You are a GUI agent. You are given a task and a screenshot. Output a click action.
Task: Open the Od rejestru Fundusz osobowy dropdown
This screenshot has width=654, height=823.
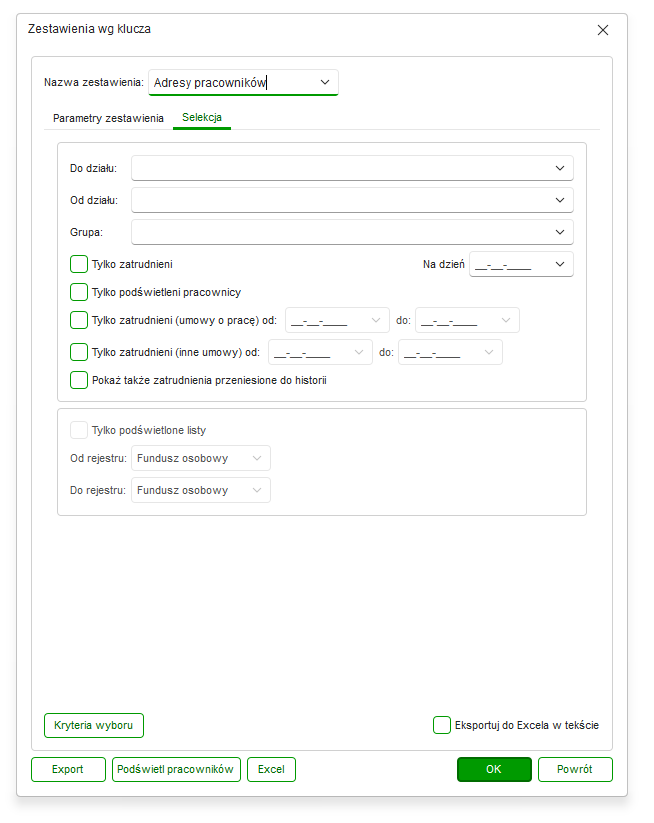tap(201, 458)
